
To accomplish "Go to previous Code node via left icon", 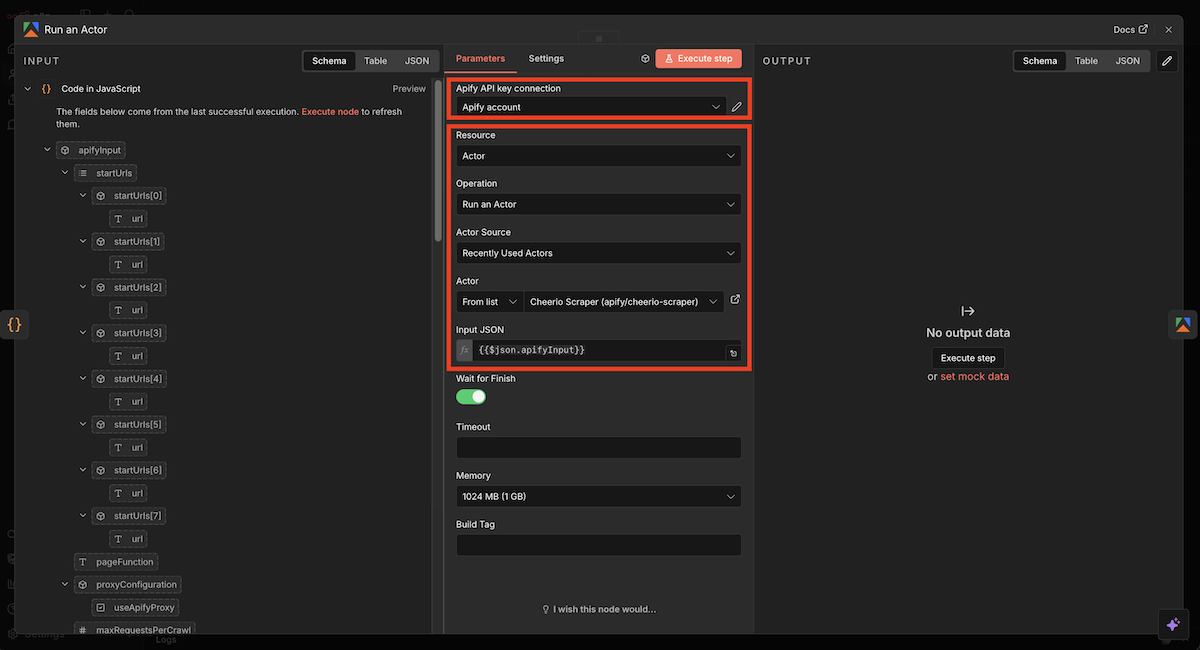I will click(x=14, y=325).
